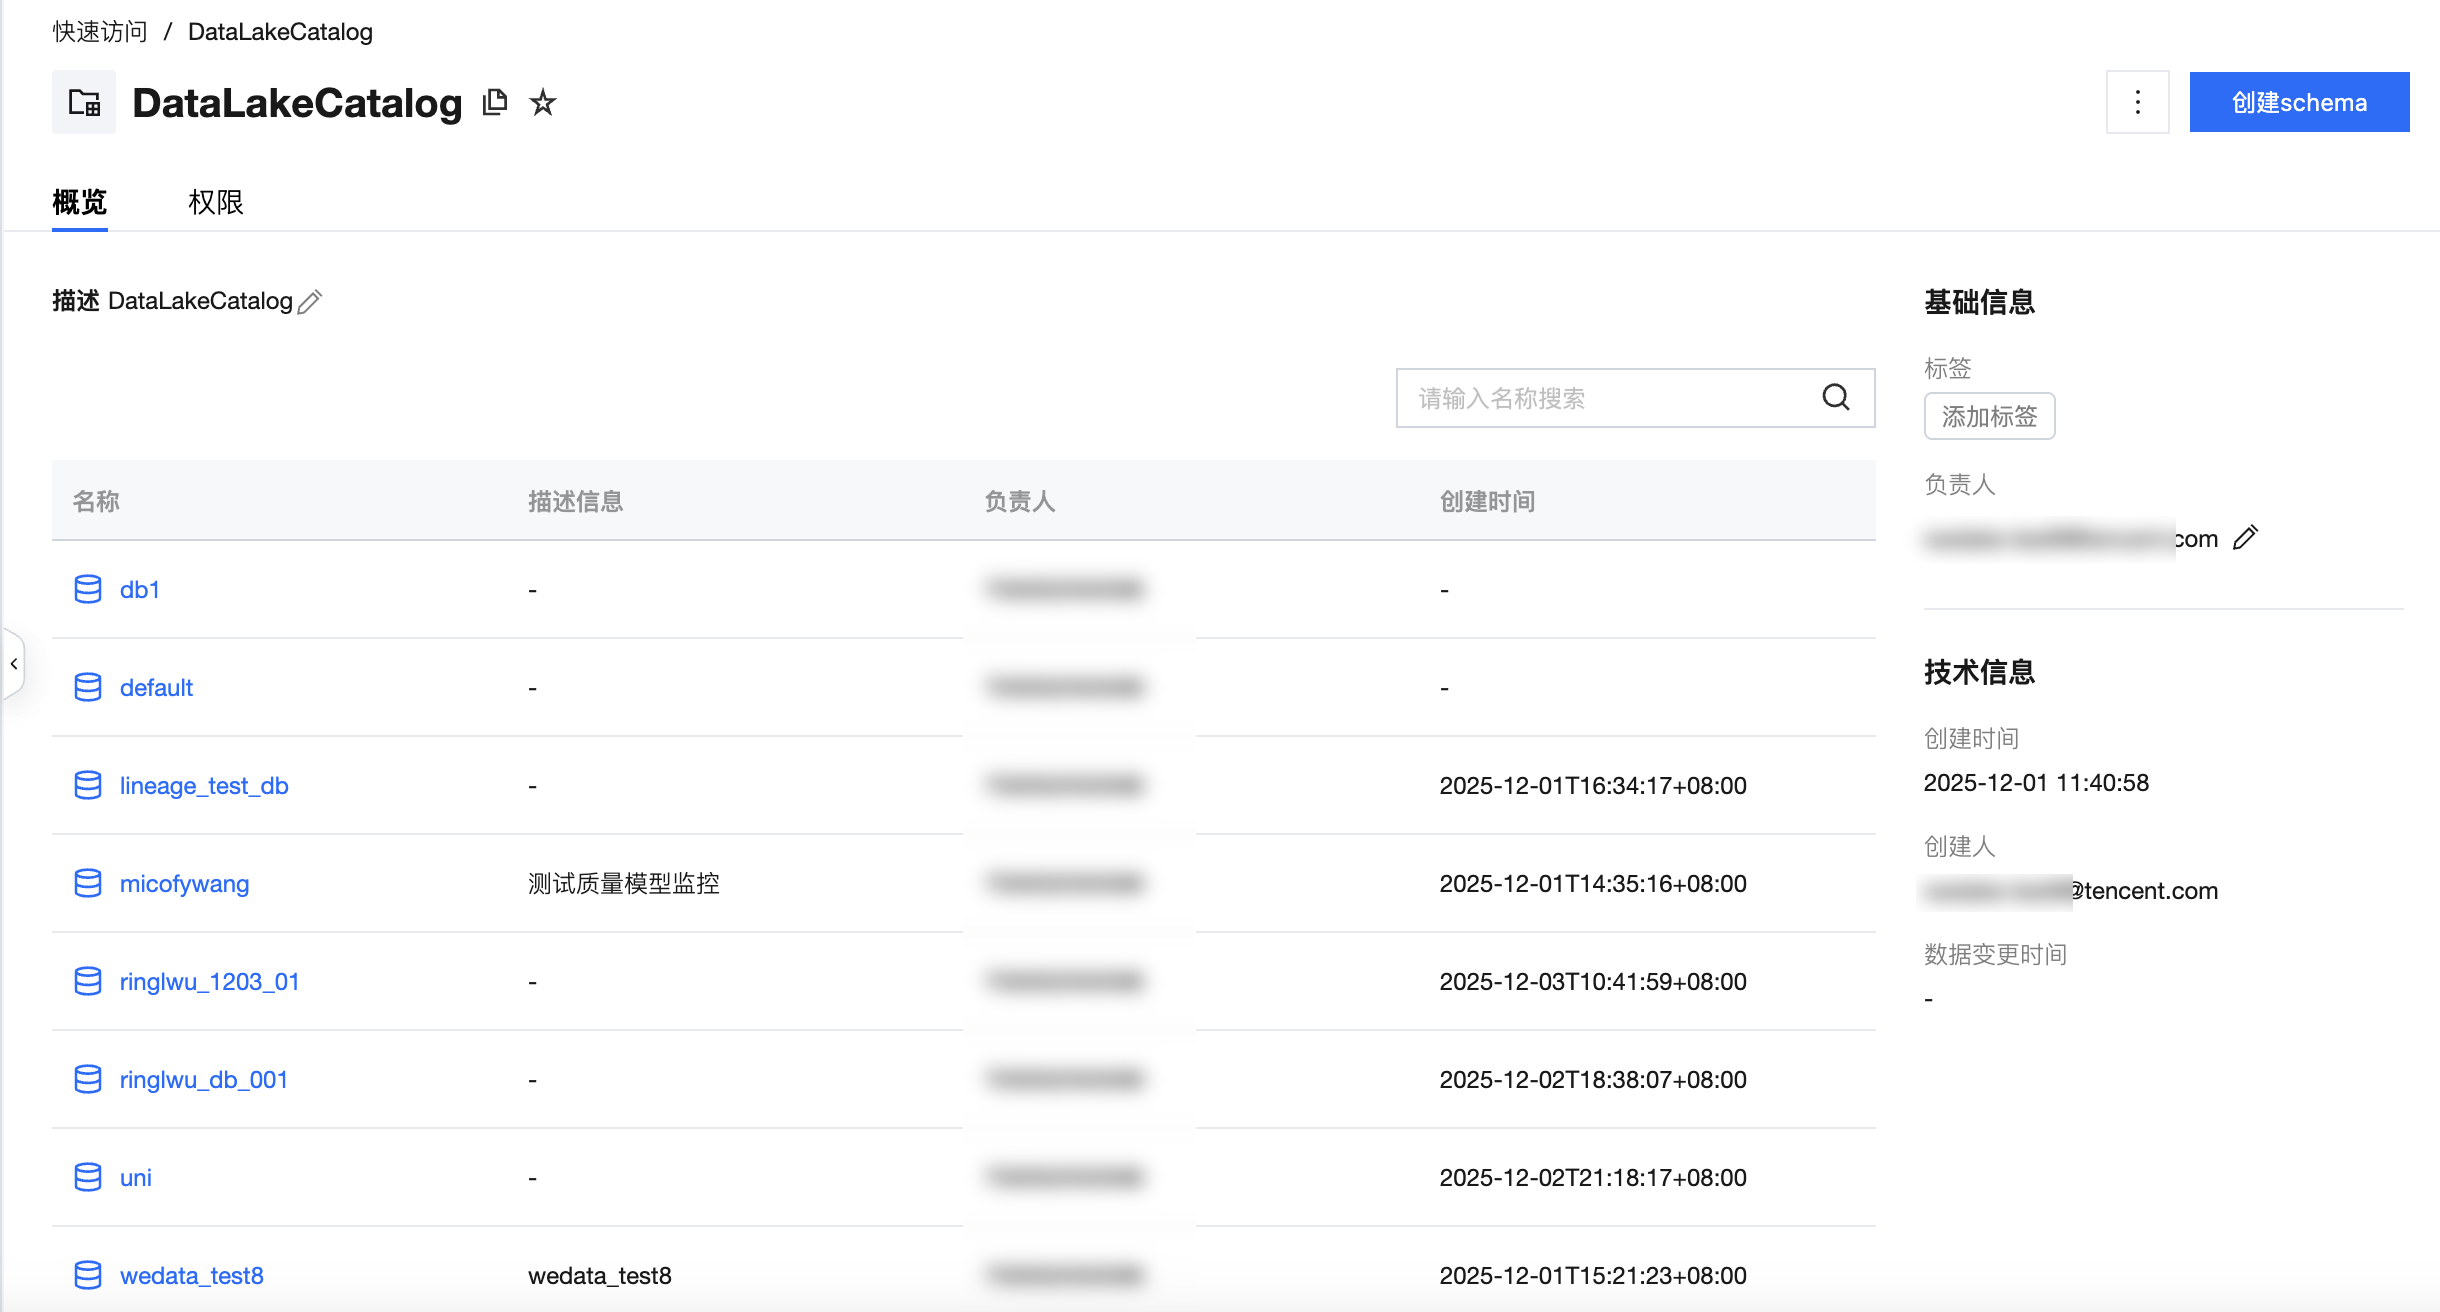Edit the 负责人 owner with pencil icon
Viewport: 2440px width, 1312px height.
point(2245,538)
